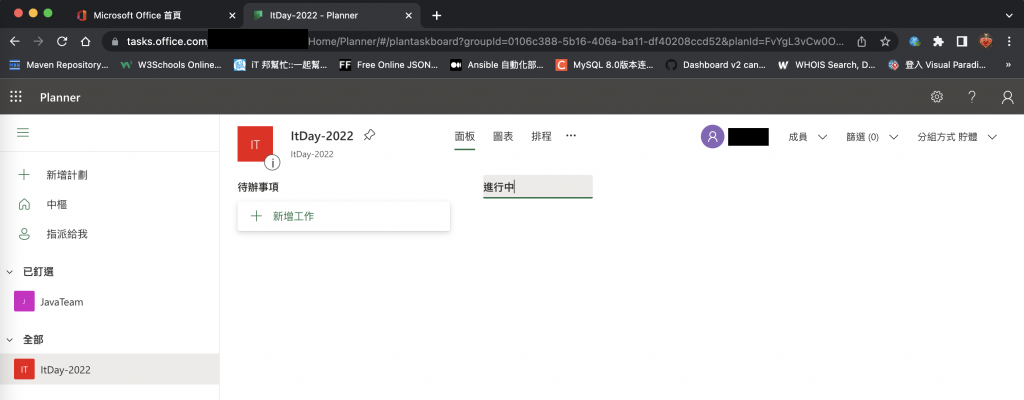Image resolution: width=1024 pixels, height=400 pixels.
Task: Open the iT 邦幫忙 bookmark
Action: click(x=280, y=65)
